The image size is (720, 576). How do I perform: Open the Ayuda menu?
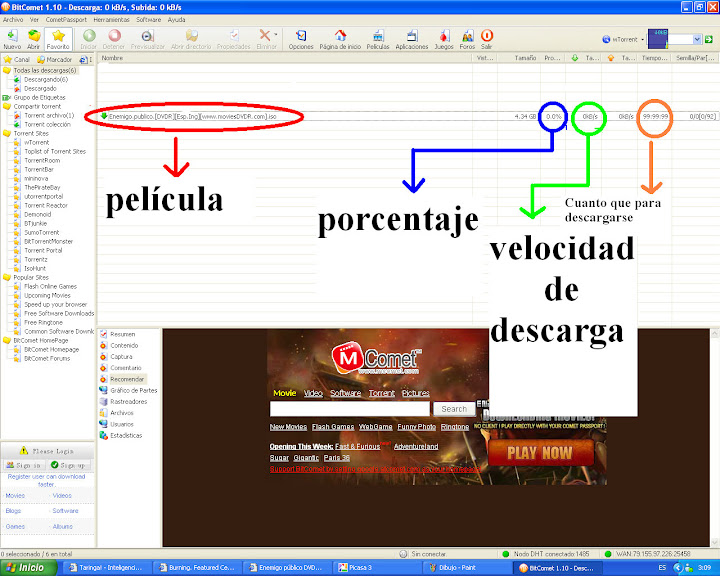click(176, 20)
